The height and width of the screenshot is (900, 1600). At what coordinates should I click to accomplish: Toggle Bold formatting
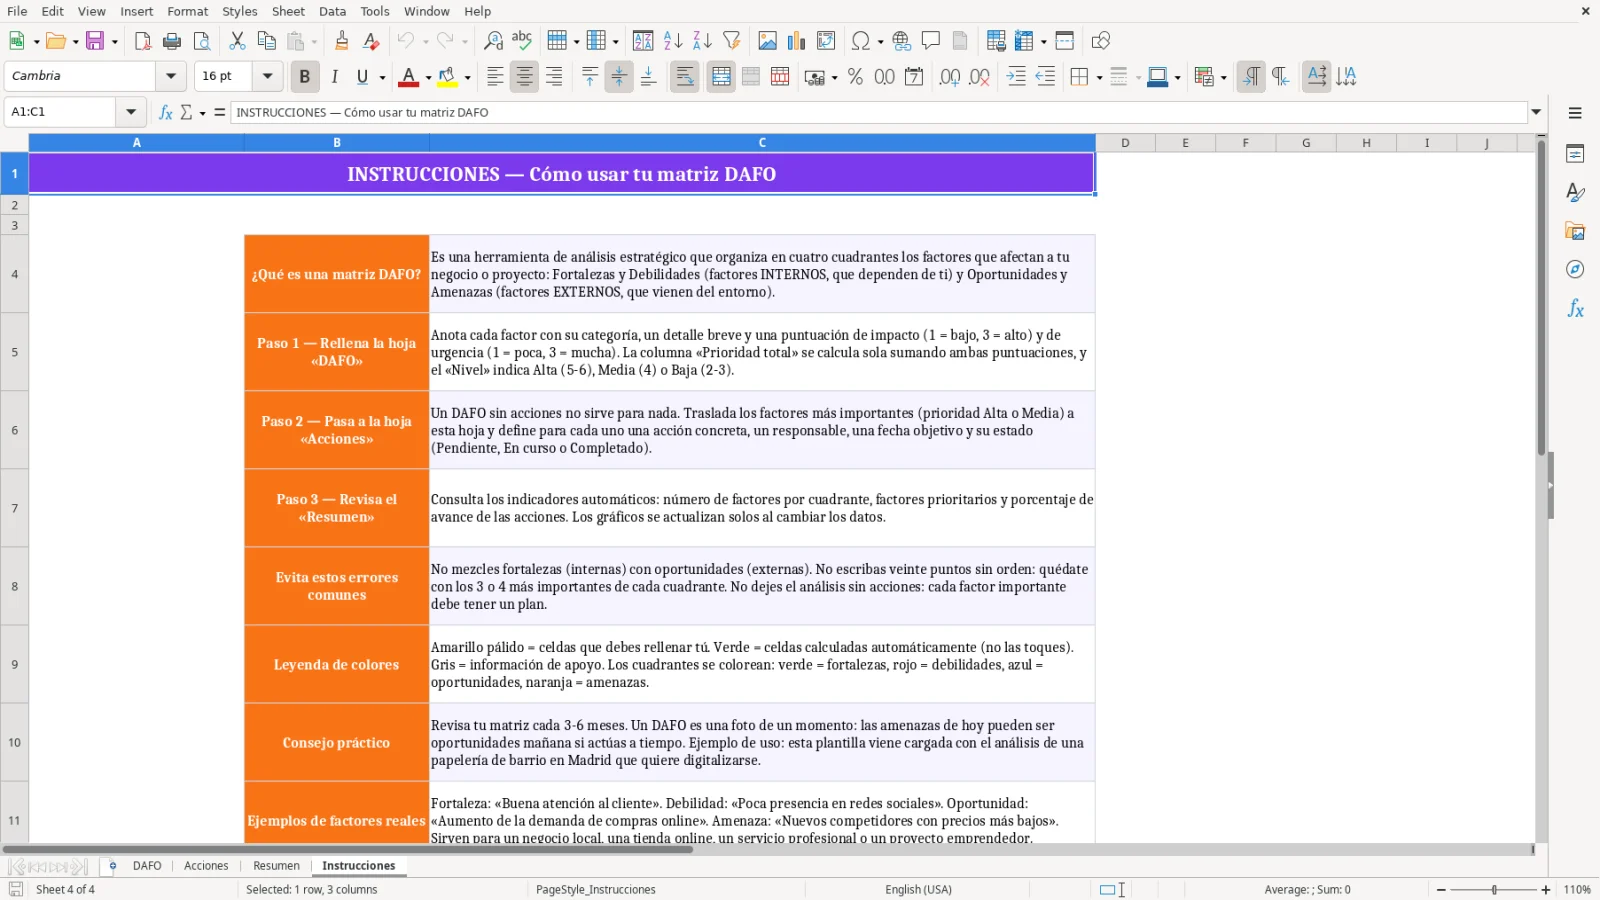[x=305, y=77]
